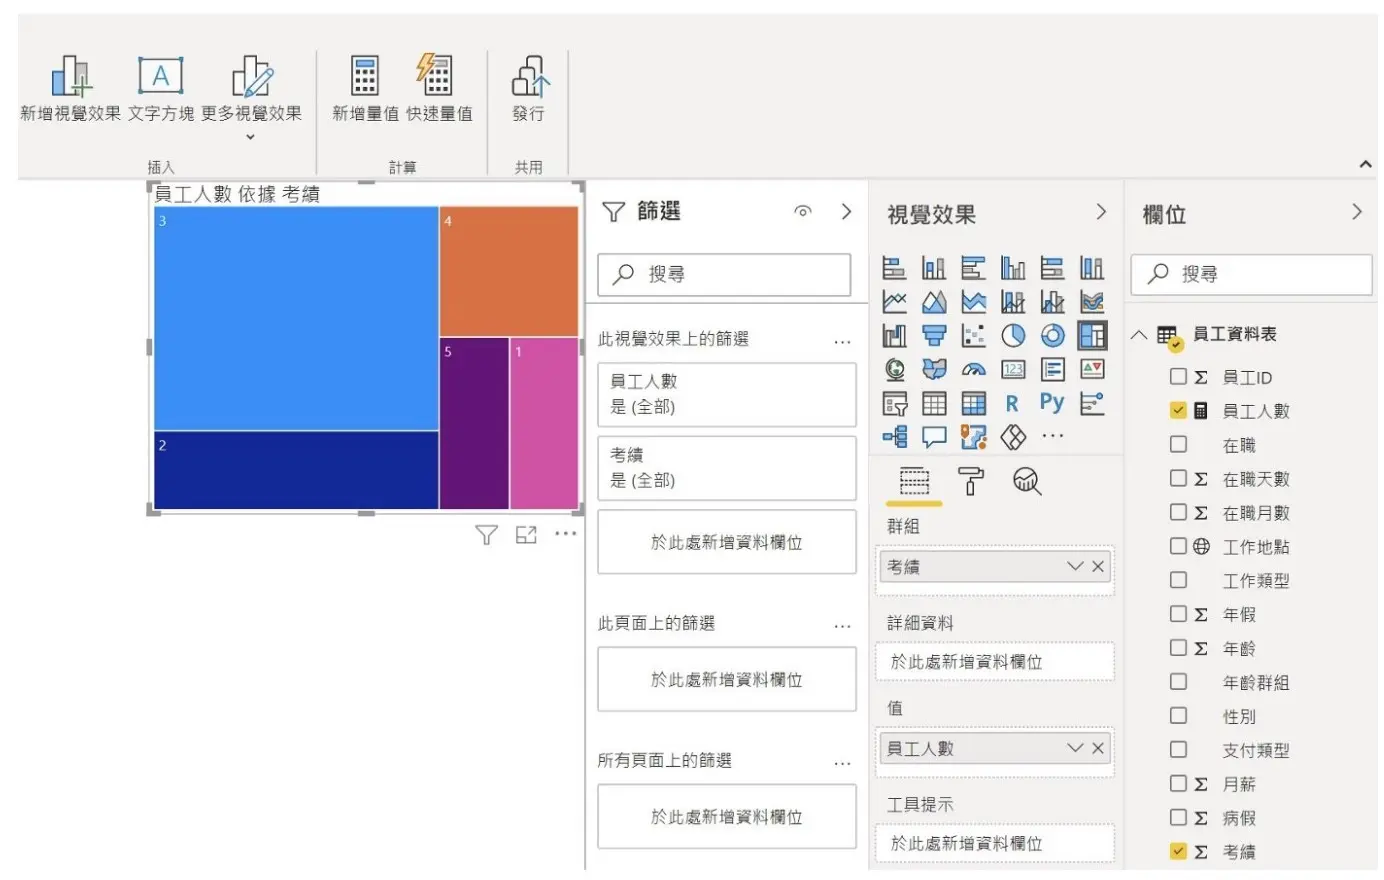Select the line chart visual

pos(894,302)
